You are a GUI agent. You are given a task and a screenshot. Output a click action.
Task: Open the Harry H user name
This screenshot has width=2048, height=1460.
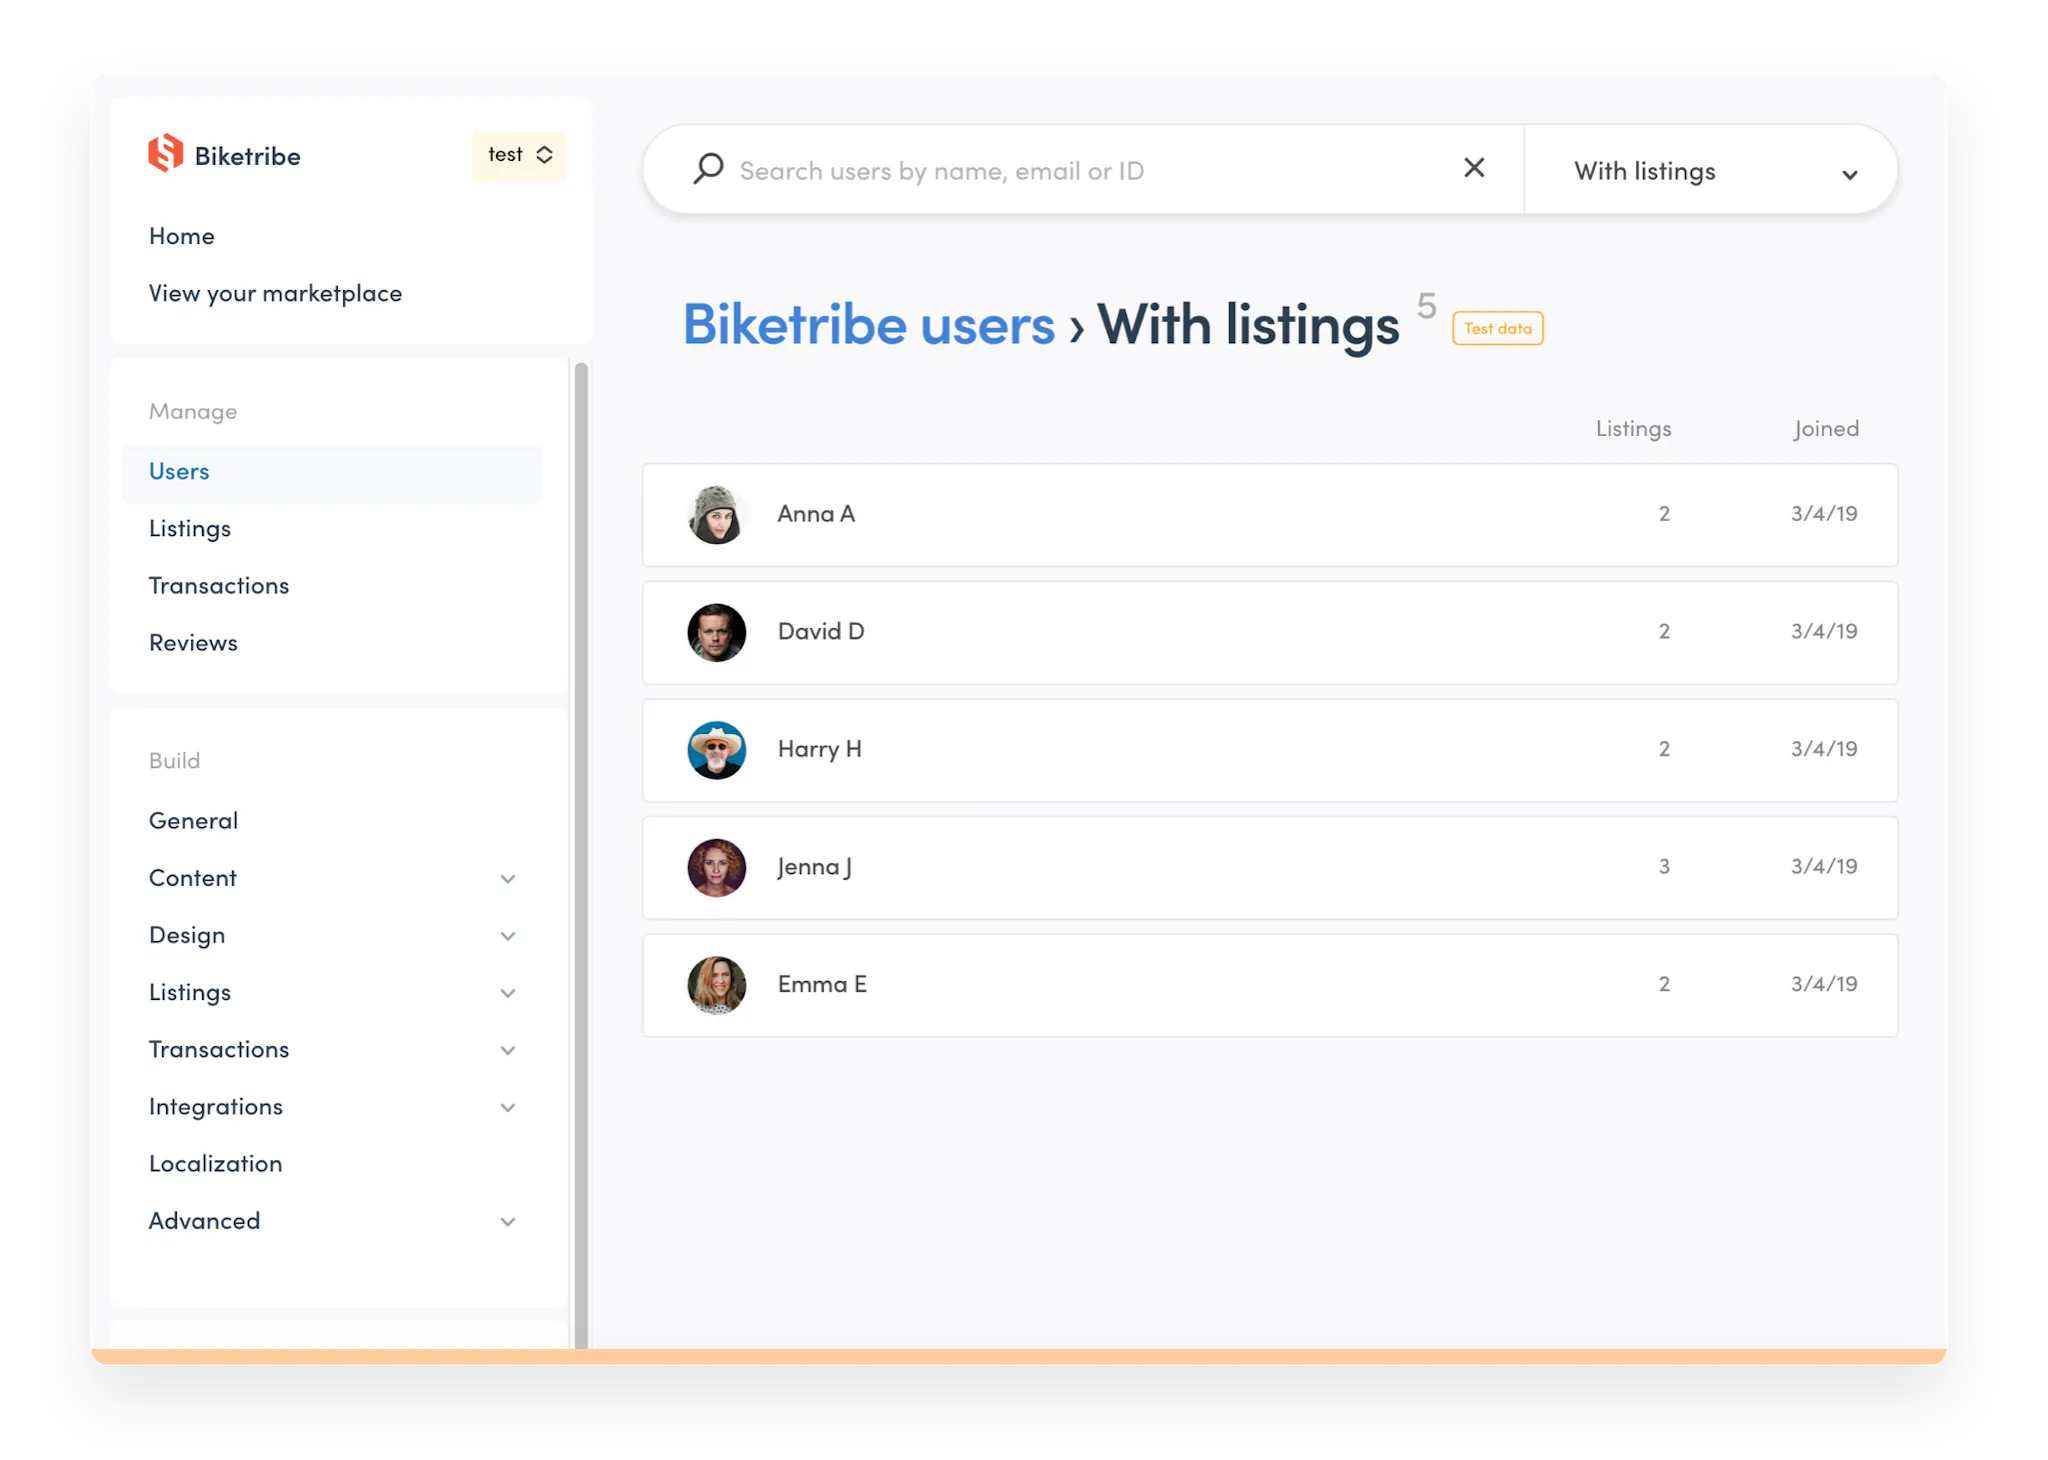click(x=819, y=750)
